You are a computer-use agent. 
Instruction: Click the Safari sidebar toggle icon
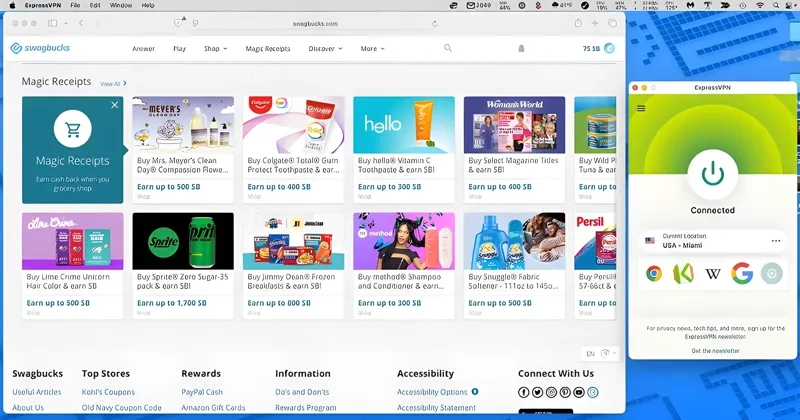pyautogui.click(x=53, y=23)
